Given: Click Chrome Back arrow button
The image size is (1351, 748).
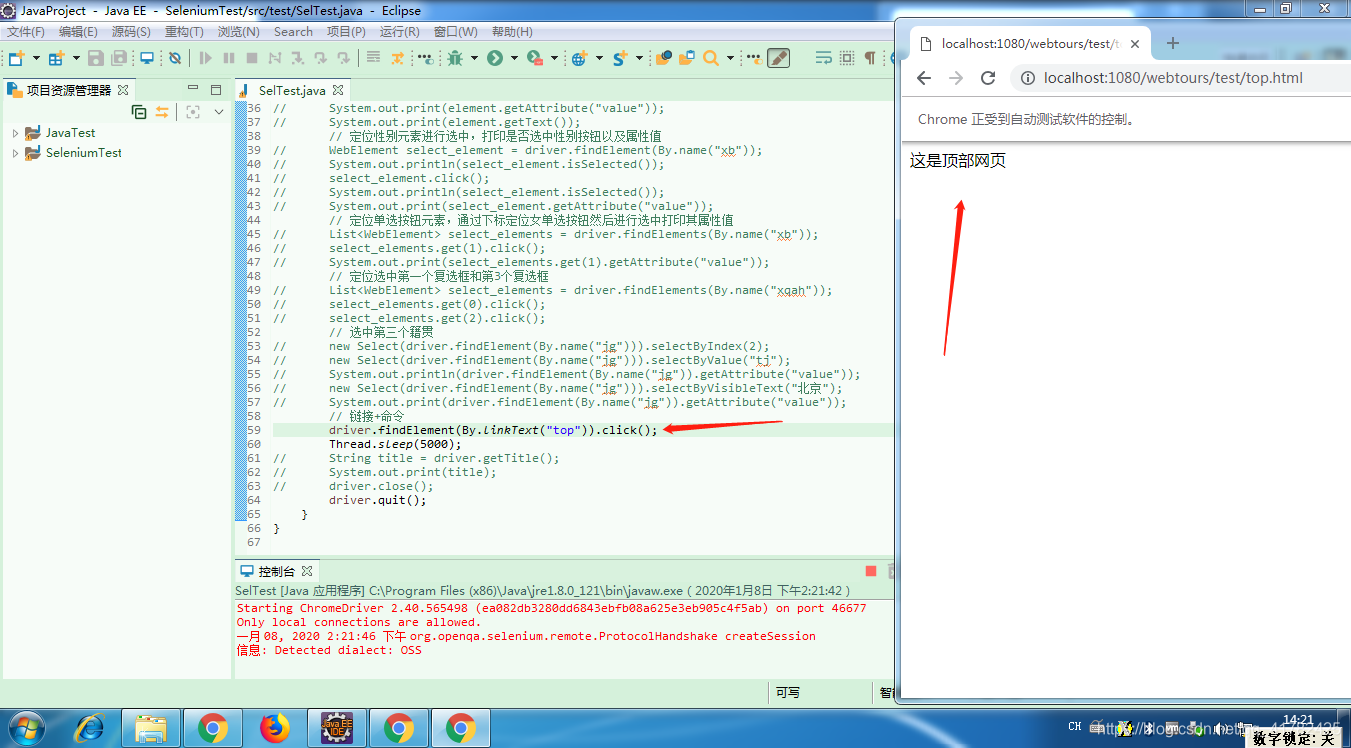Looking at the screenshot, I should (924, 78).
